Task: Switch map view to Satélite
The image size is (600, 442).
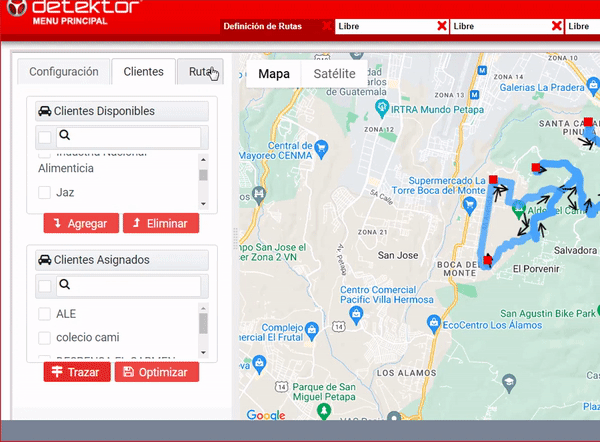Action: [x=334, y=73]
